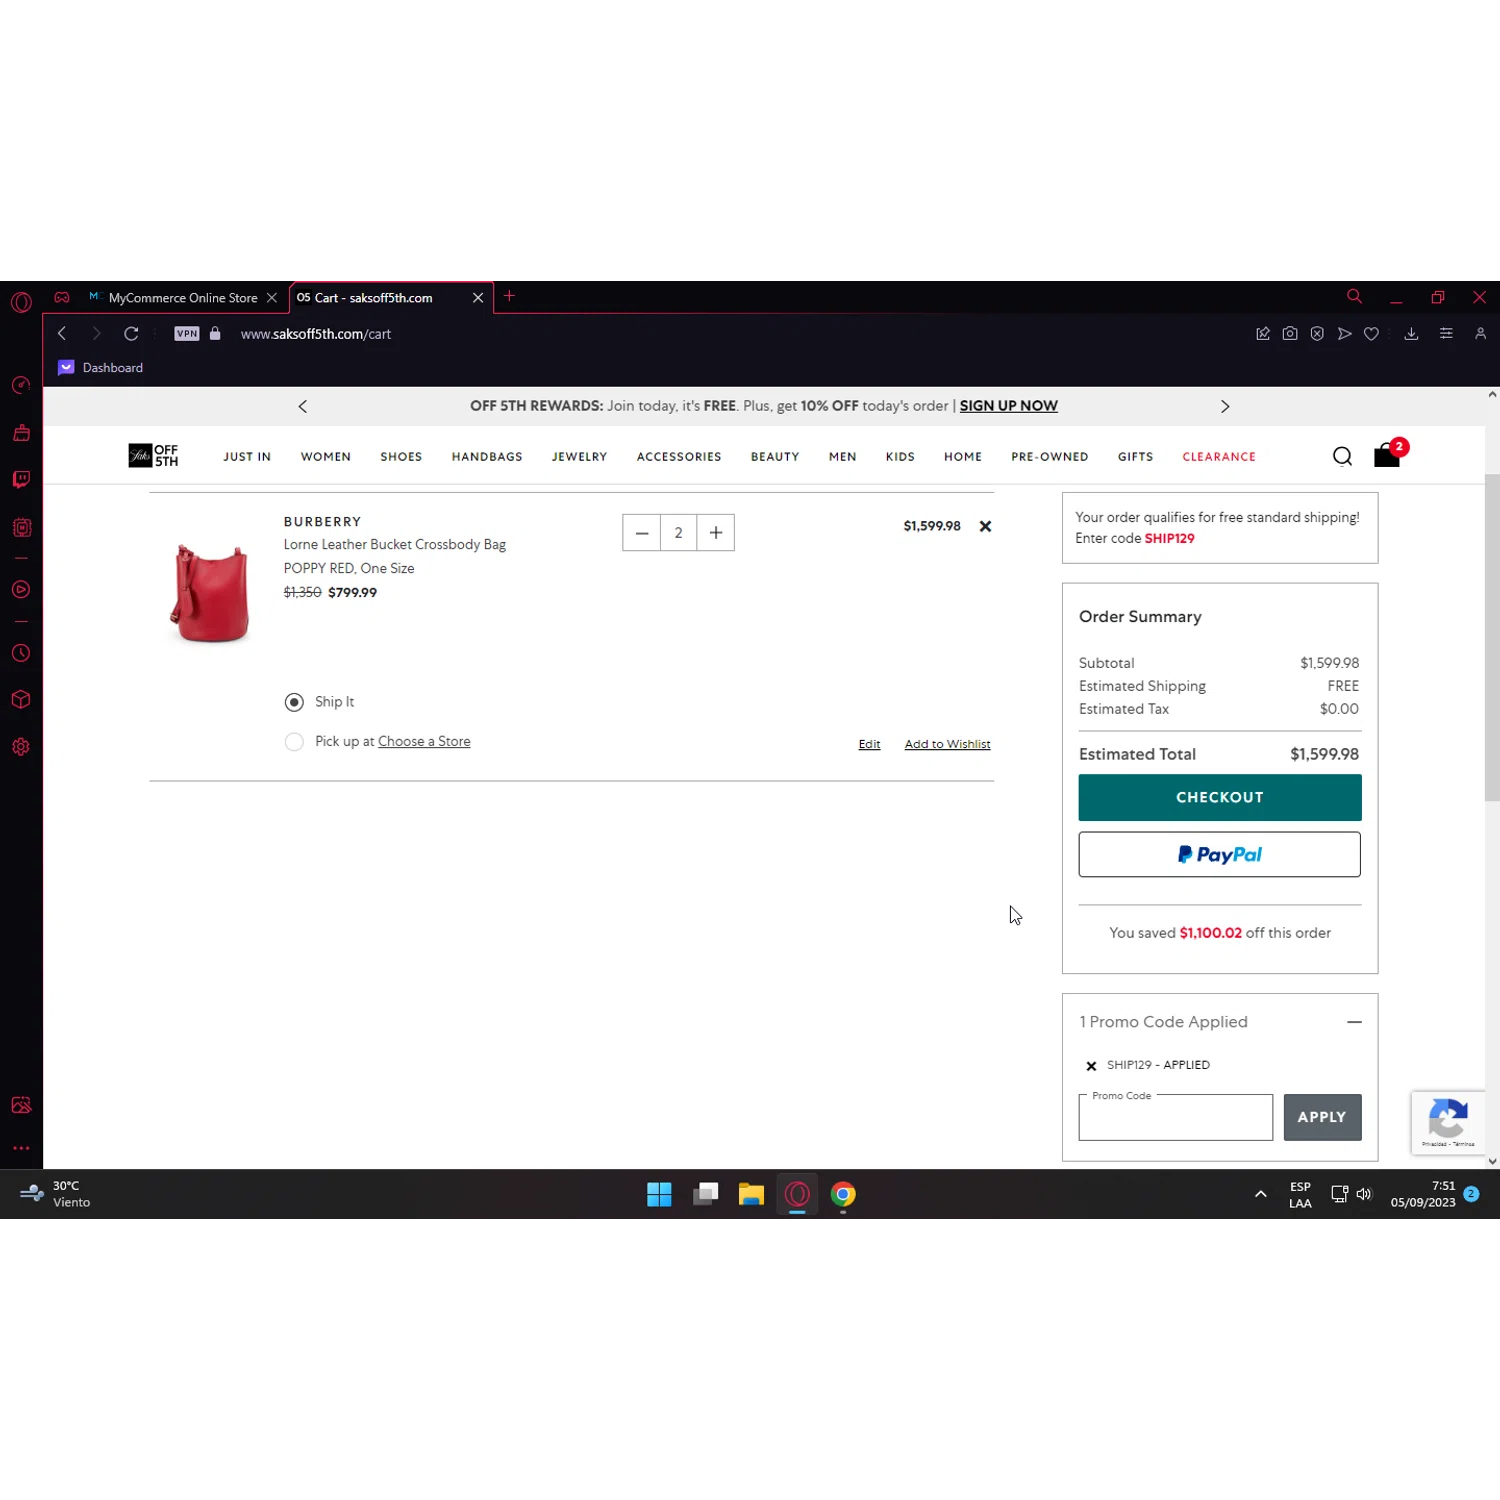
Task: Click the SIGN UP NOW link
Action: [1008, 406]
